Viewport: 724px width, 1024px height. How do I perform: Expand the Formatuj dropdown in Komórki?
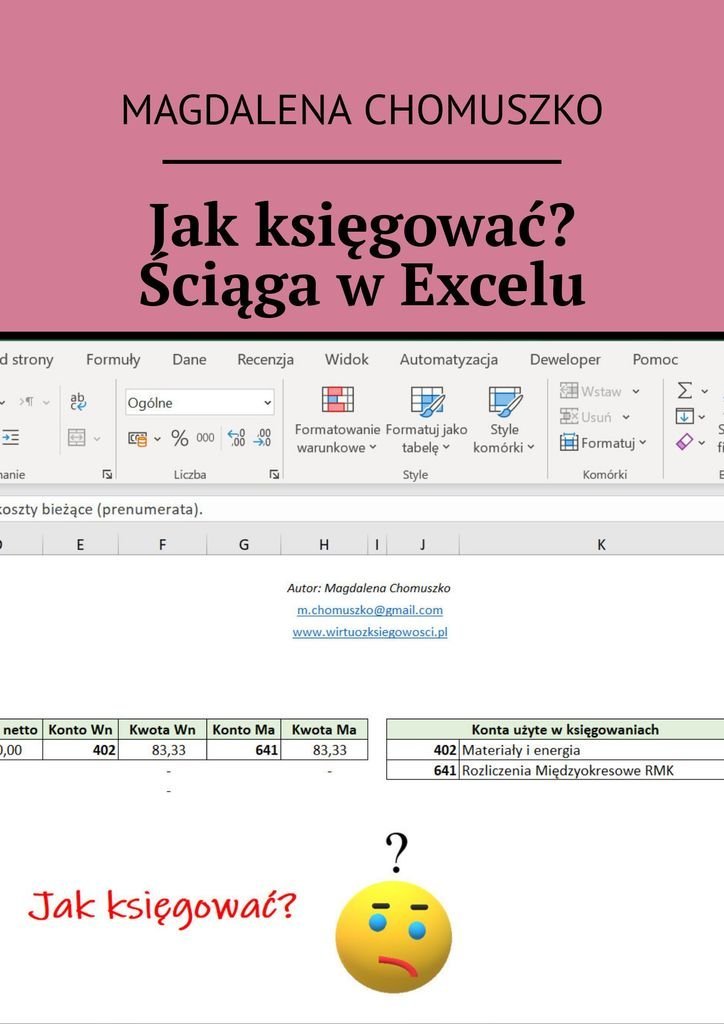pyautogui.click(x=642, y=442)
